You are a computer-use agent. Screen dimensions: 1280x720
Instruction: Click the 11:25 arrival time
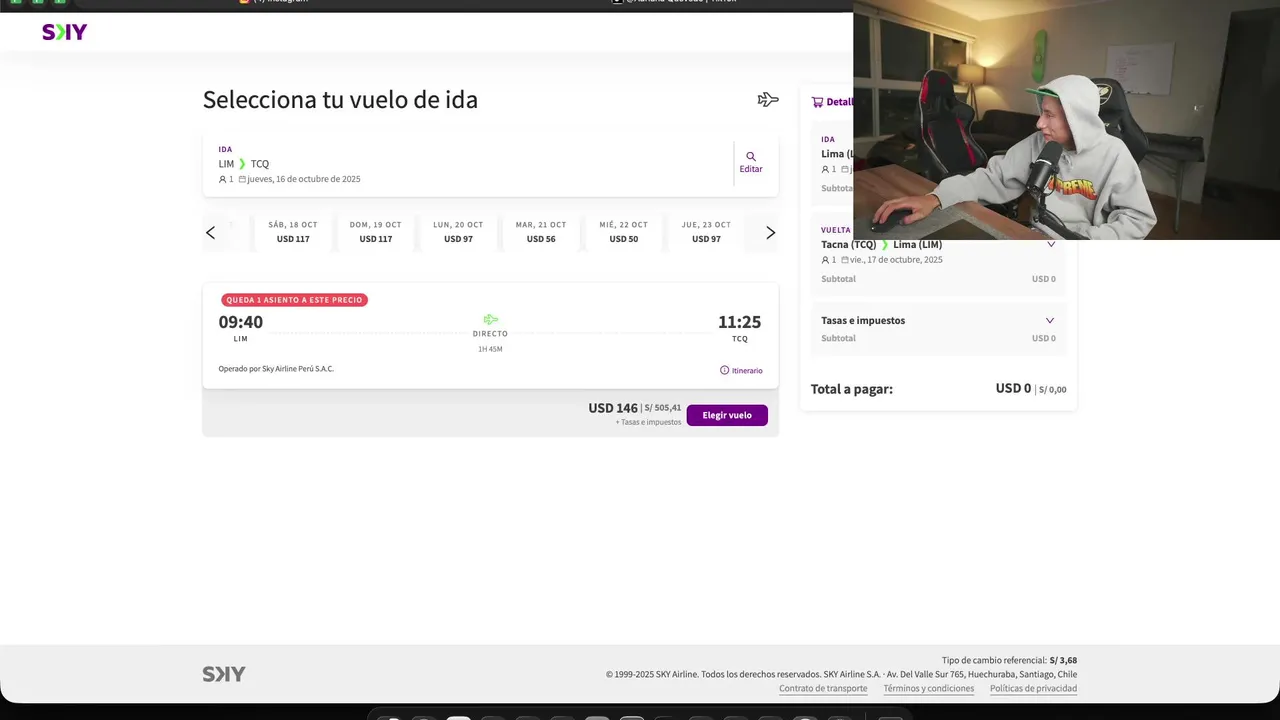tap(739, 322)
